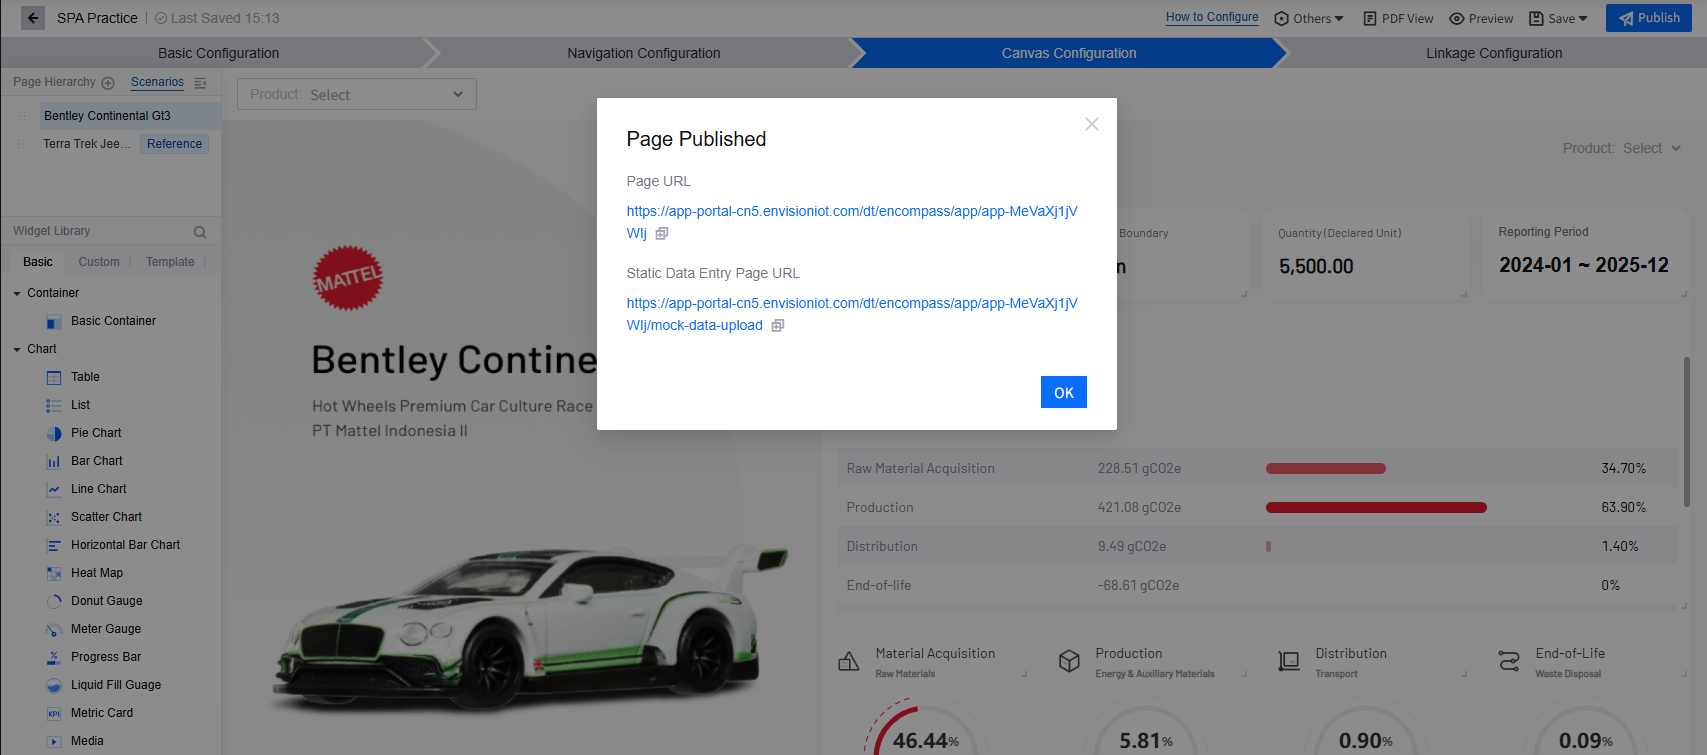Click the collapse list icon beside Scenarios
This screenshot has height=755, width=1707.
200,83
